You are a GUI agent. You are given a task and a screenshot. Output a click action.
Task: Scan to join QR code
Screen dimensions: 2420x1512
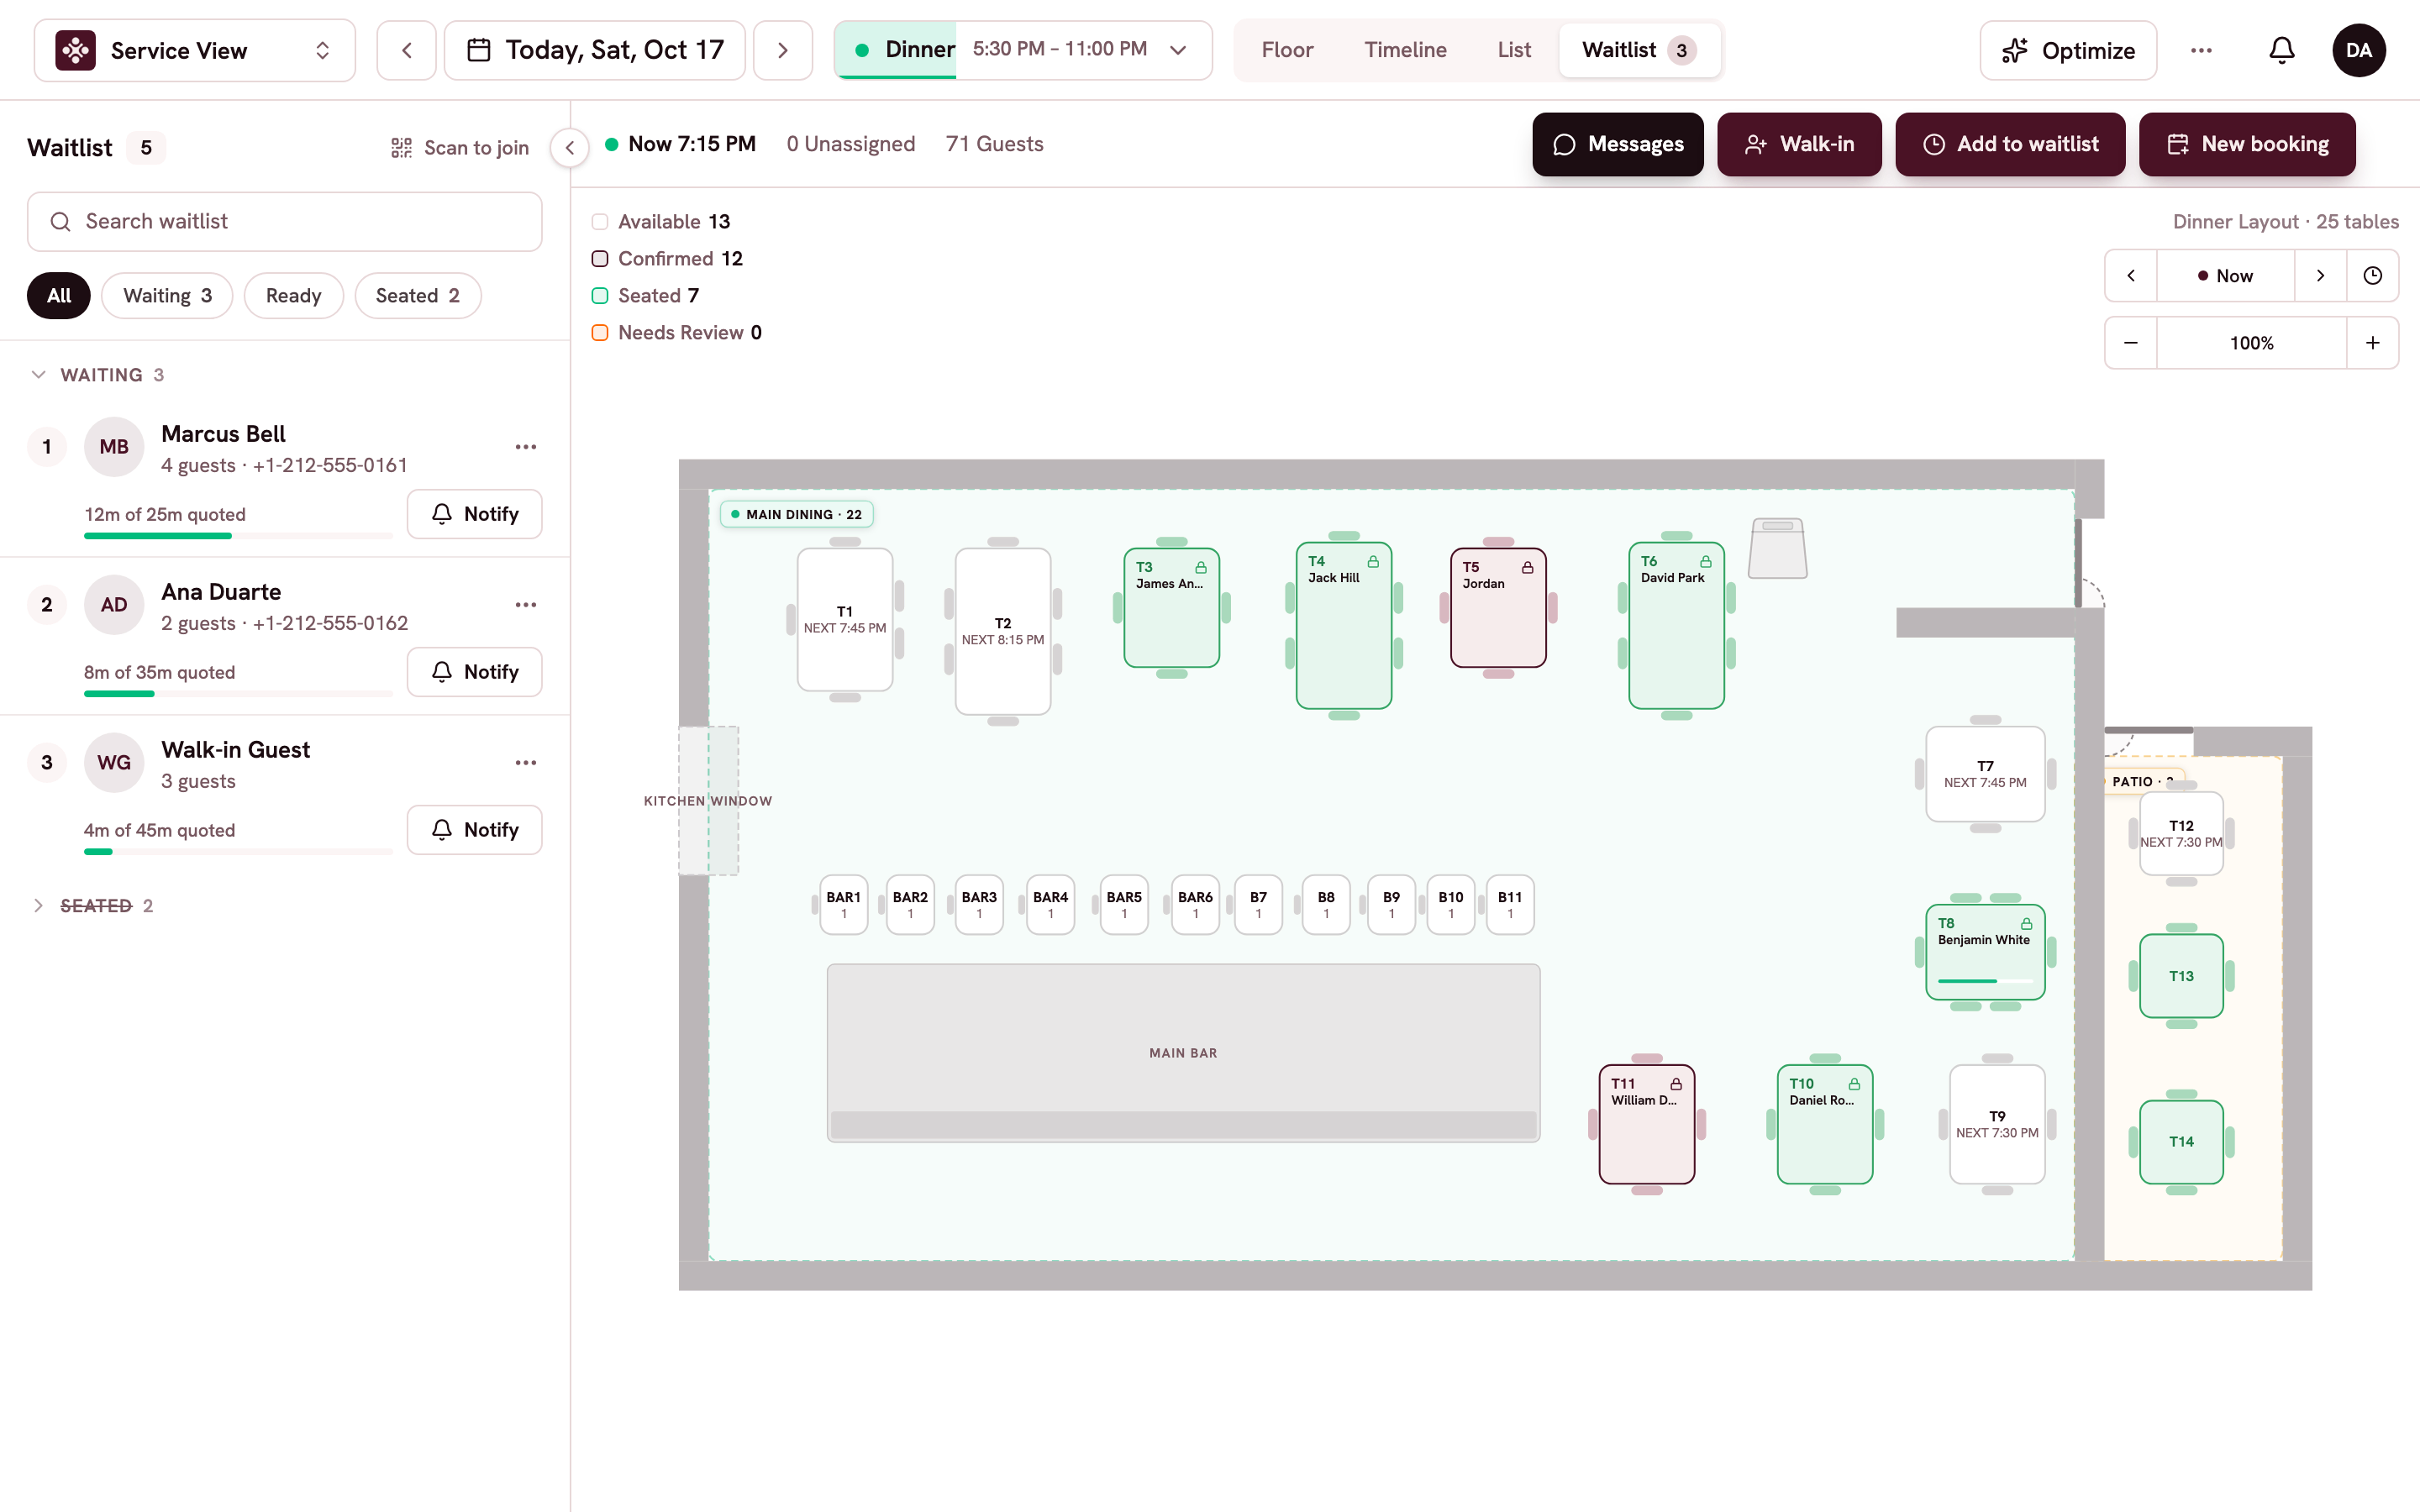tap(459, 148)
